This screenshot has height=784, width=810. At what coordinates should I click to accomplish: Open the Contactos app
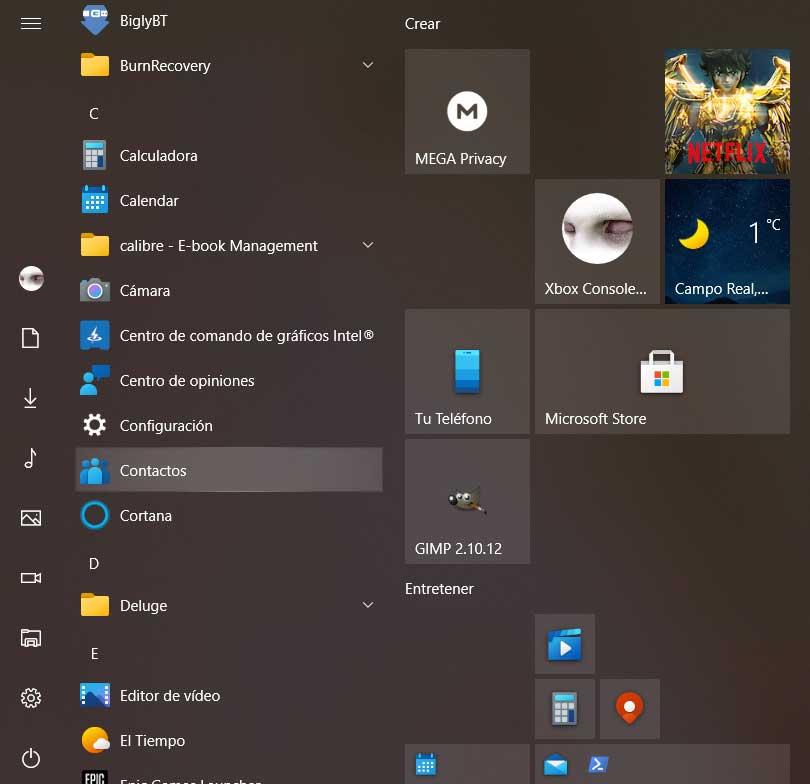tap(229, 470)
